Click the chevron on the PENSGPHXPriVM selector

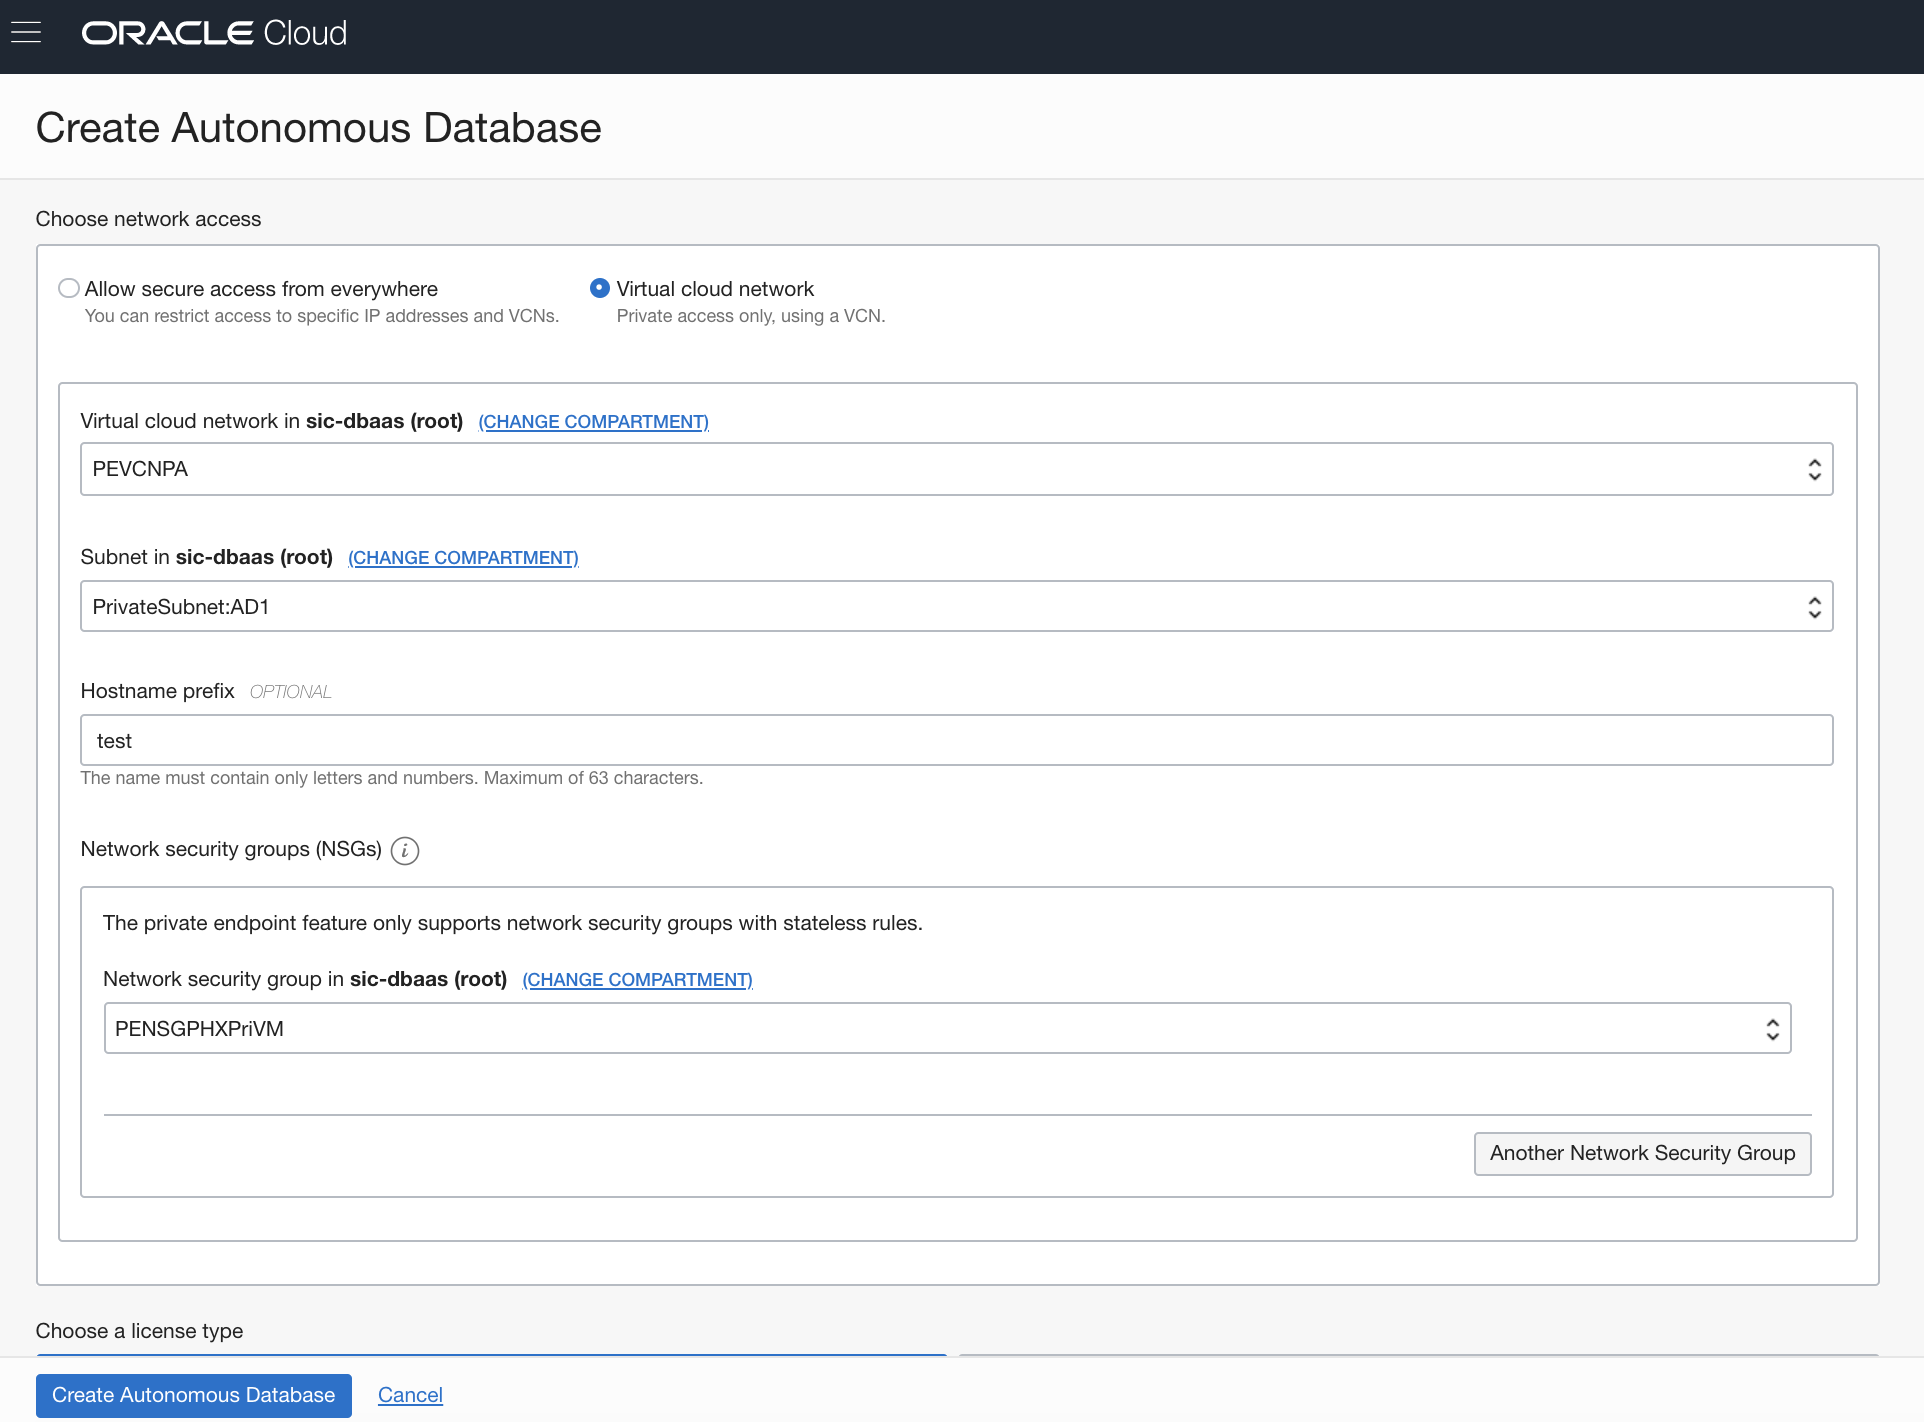(x=1772, y=1028)
